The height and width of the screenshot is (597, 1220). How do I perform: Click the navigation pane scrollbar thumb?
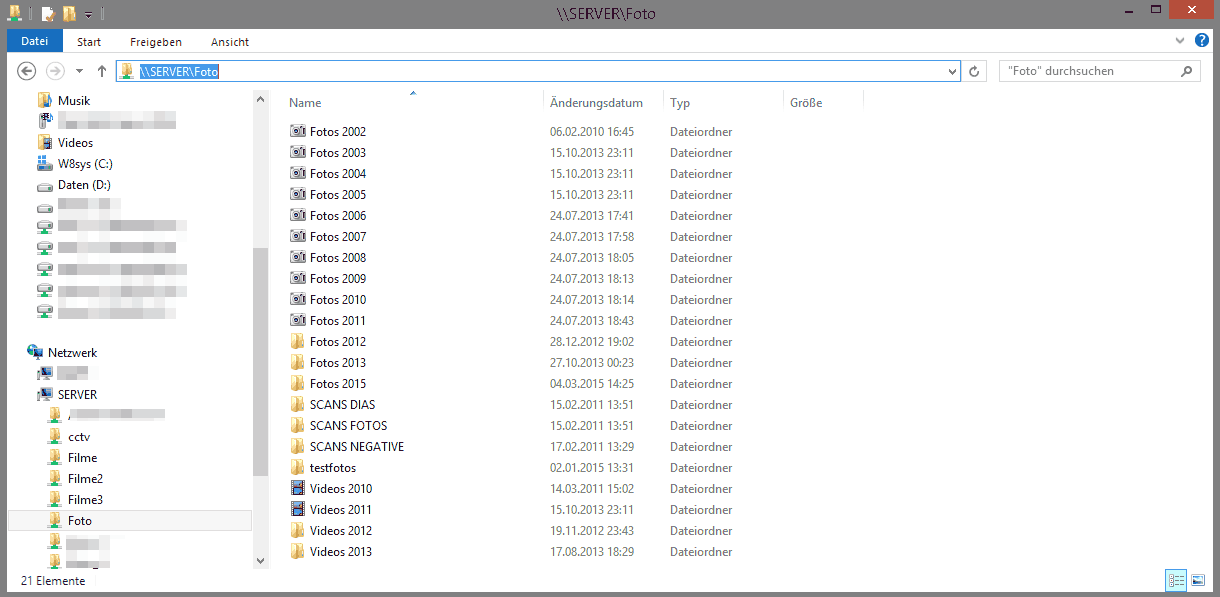(261, 361)
